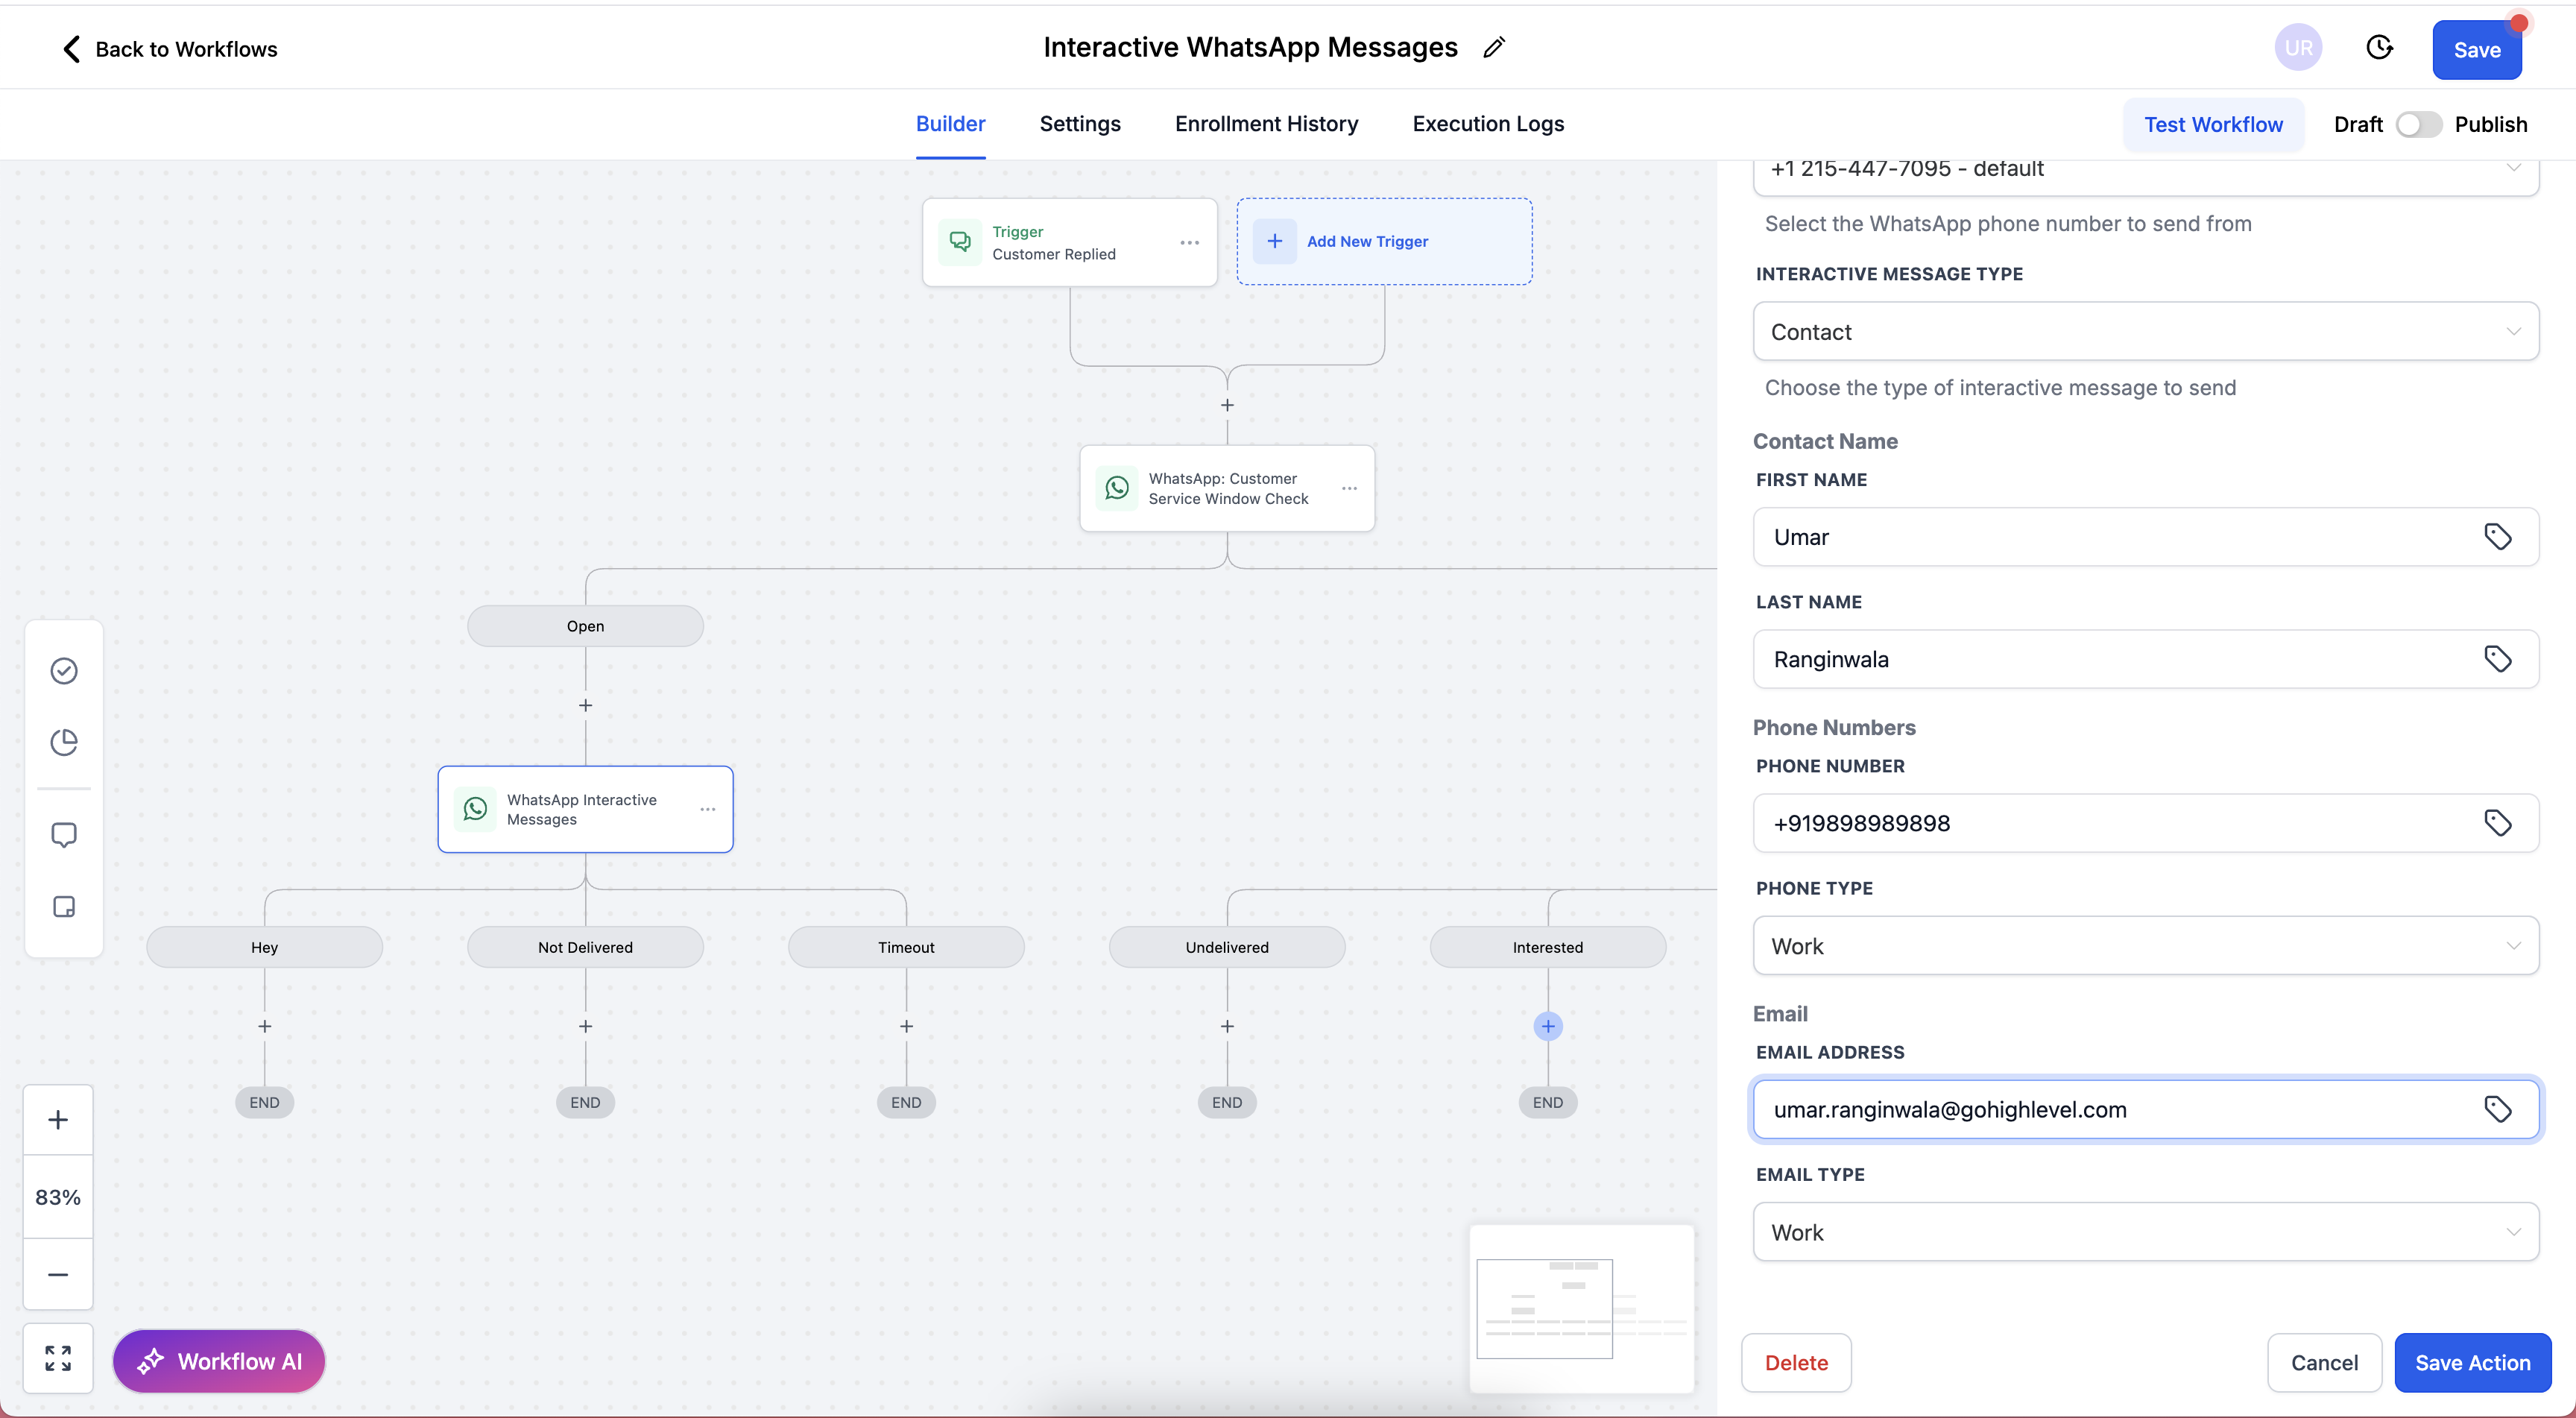Open the Phone Type dropdown

coord(2145,946)
